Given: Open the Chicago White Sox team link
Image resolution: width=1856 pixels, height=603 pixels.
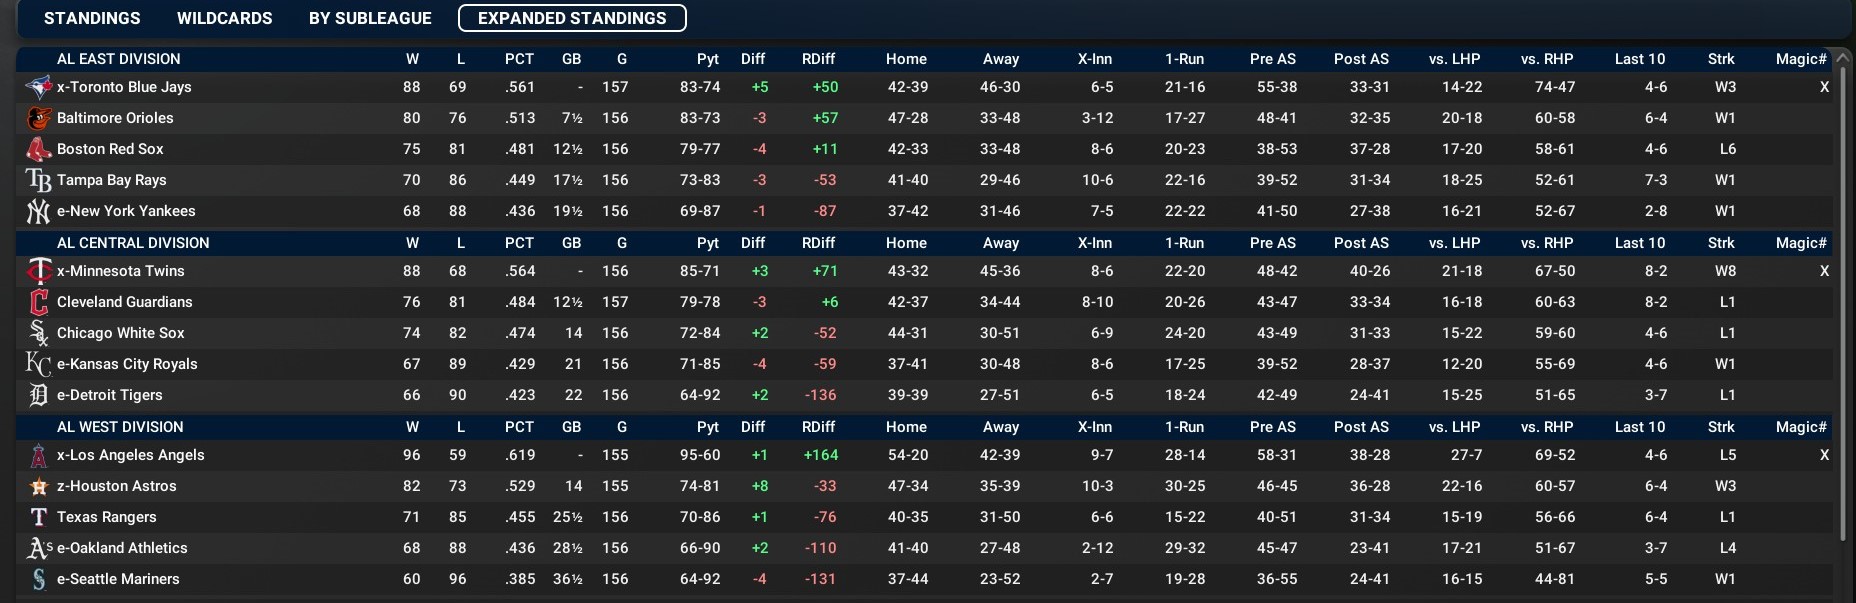Looking at the screenshot, I should pyautogui.click(x=120, y=333).
